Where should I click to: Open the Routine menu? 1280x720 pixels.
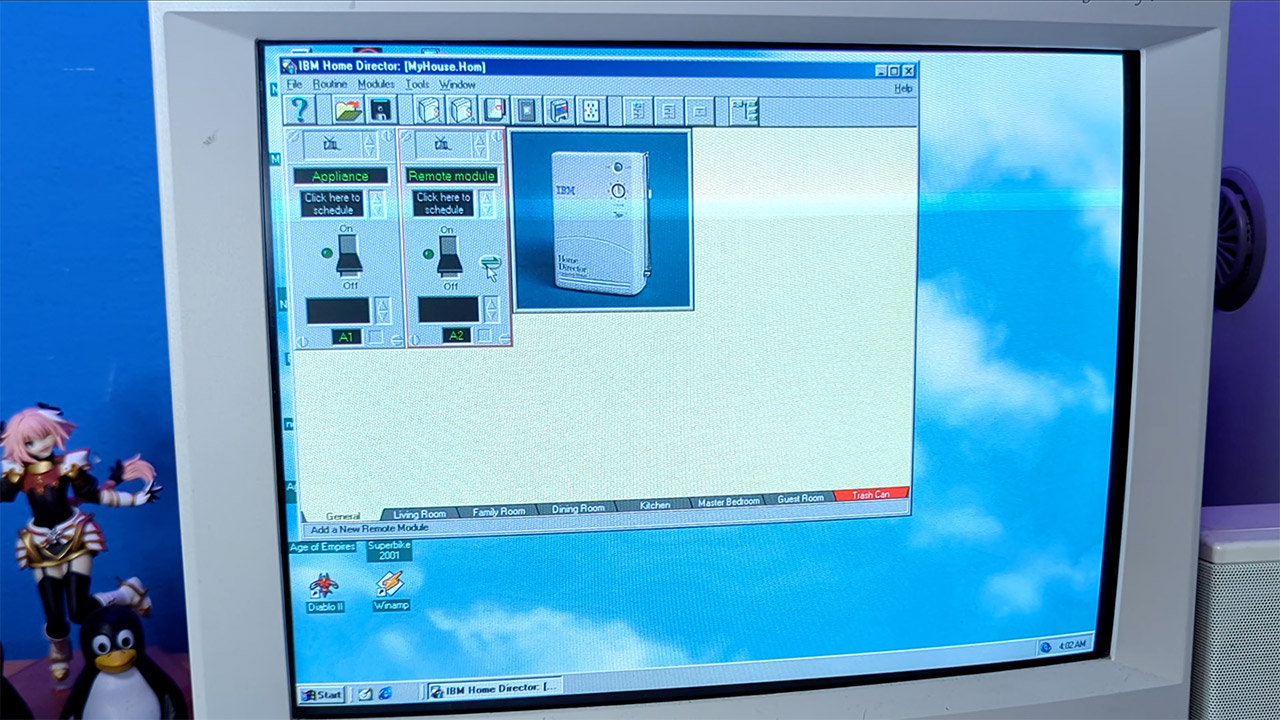(330, 85)
